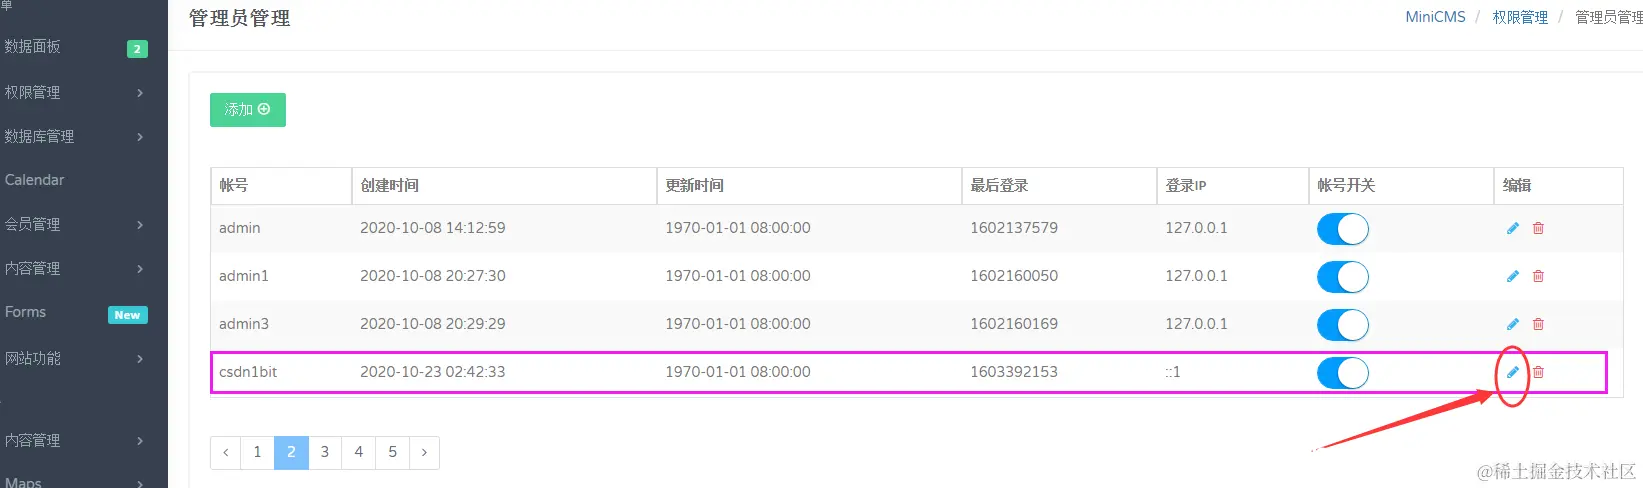
Task: Go to page 3
Action: (x=325, y=452)
